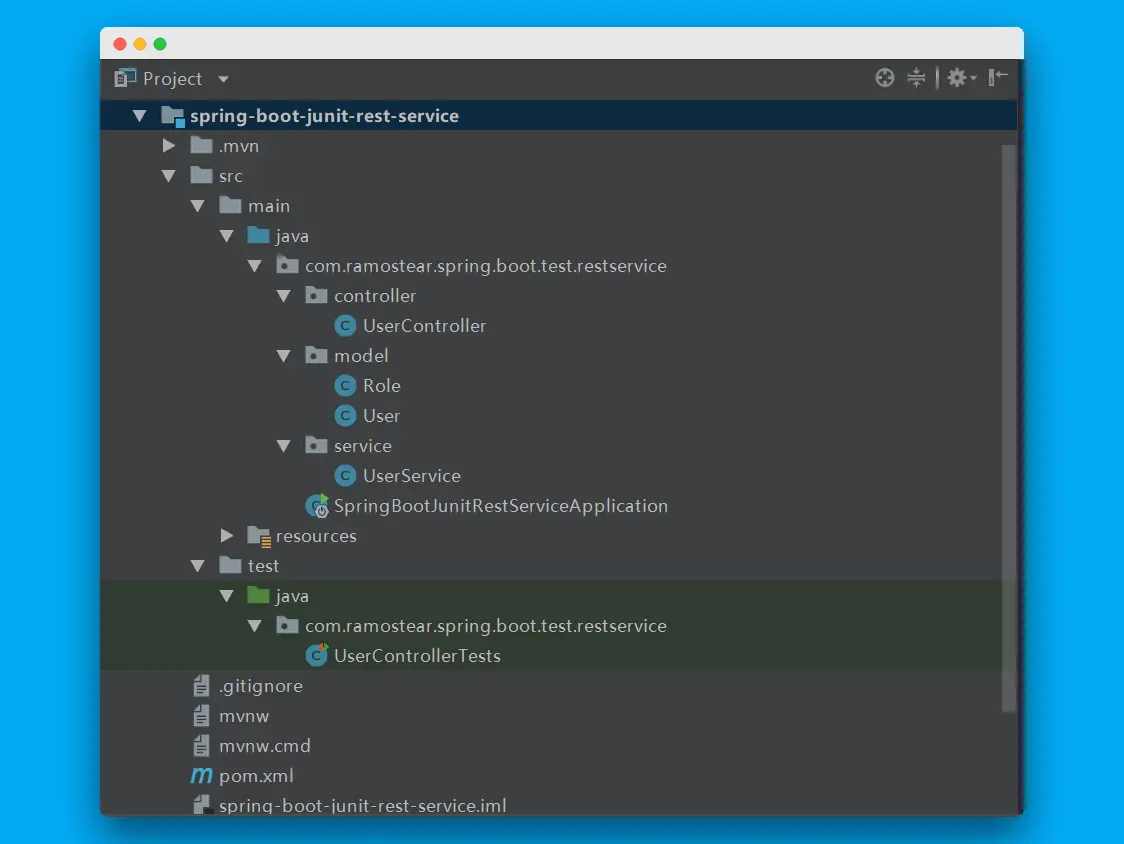Click the service package icon
1124x844 pixels.
point(316,445)
